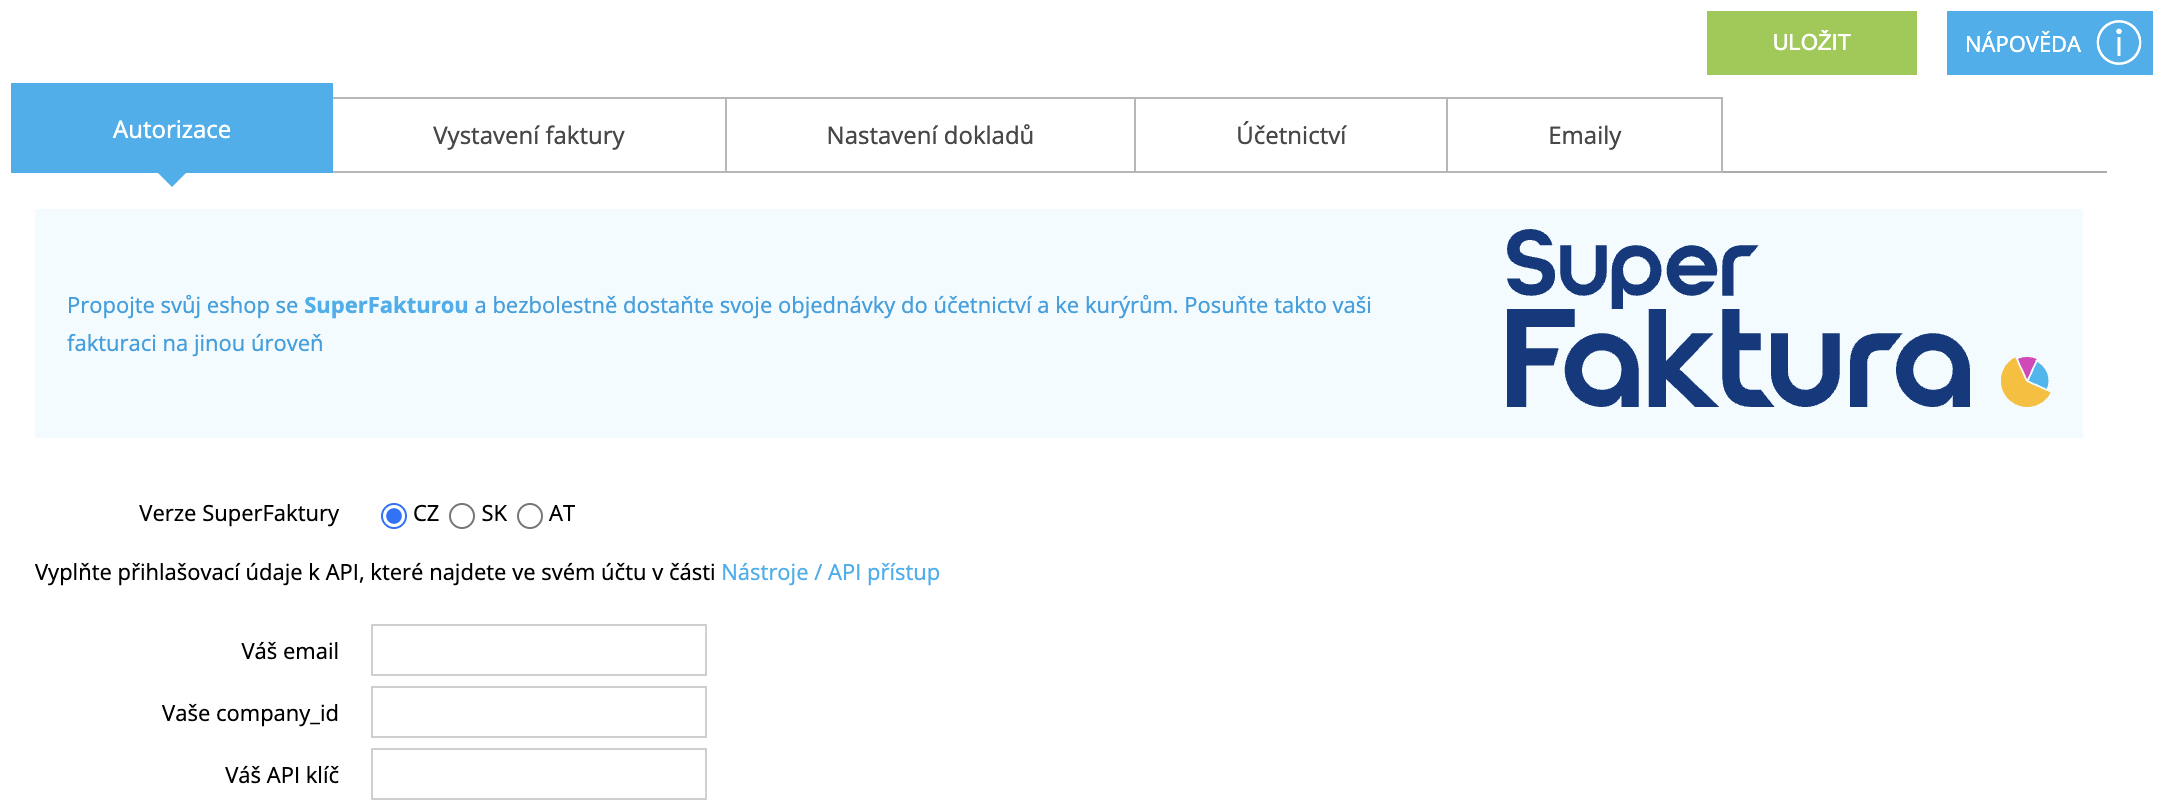The height and width of the screenshot is (812, 2164).
Task: Follow the Nástroje / API přístup link
Action: coord(831,572)
